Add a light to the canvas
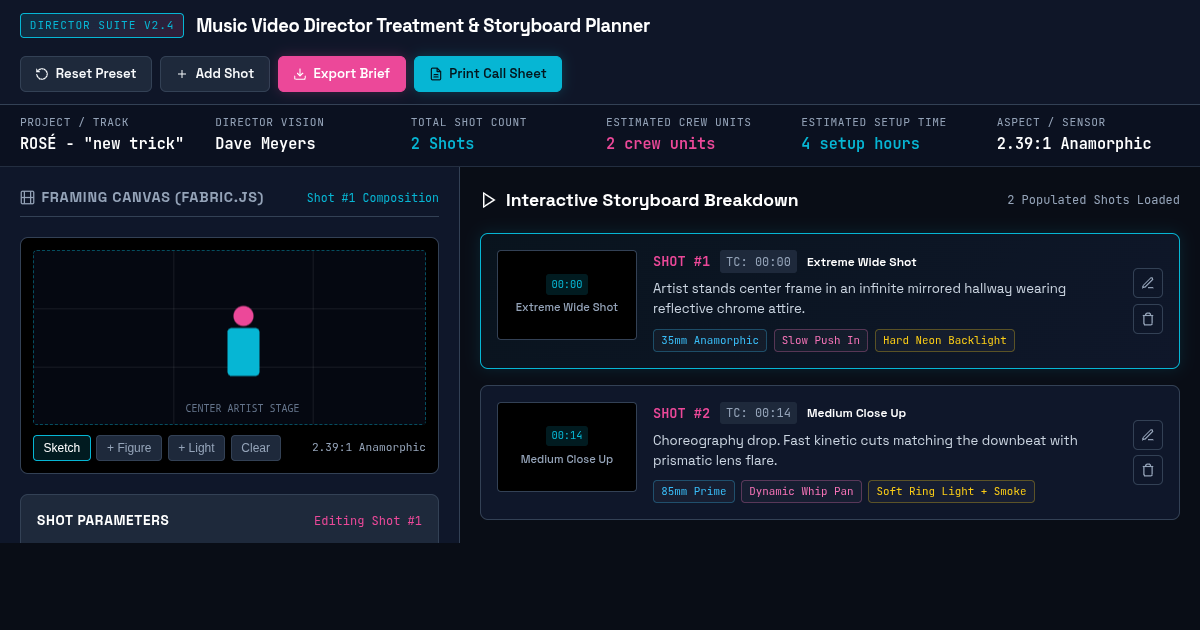 click(x=196, y=448)
